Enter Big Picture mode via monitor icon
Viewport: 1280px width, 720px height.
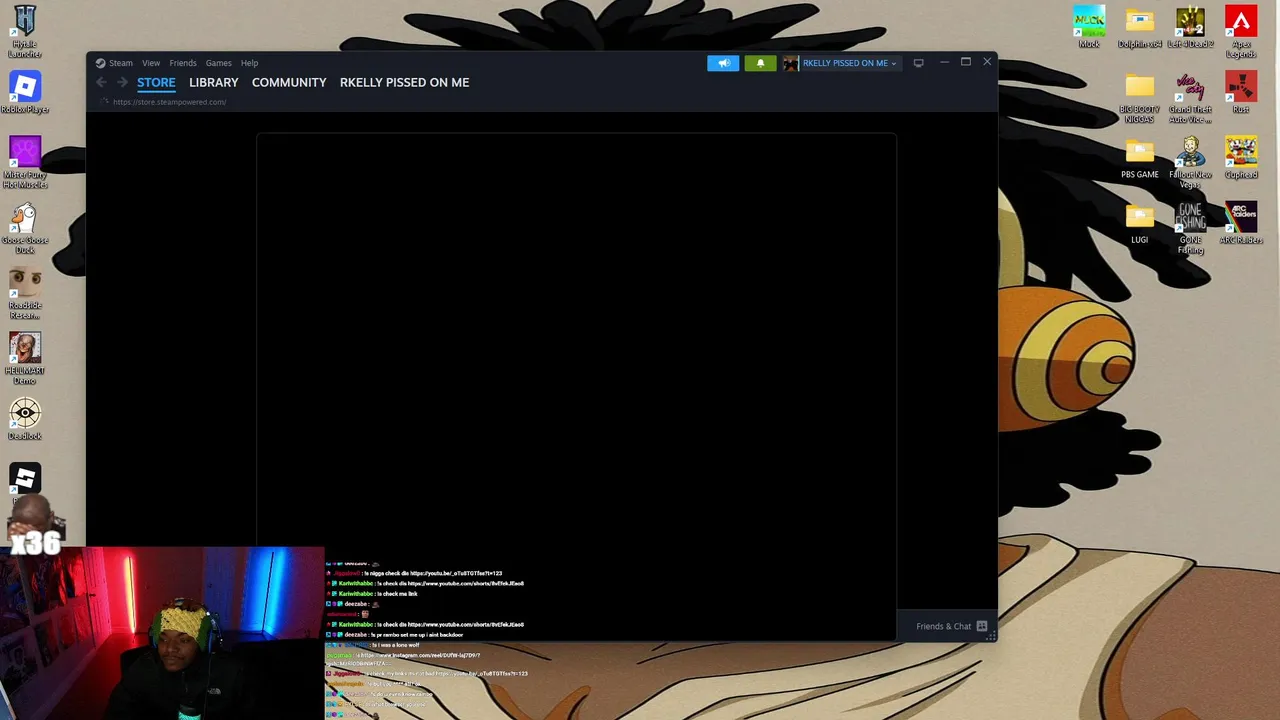918,63
